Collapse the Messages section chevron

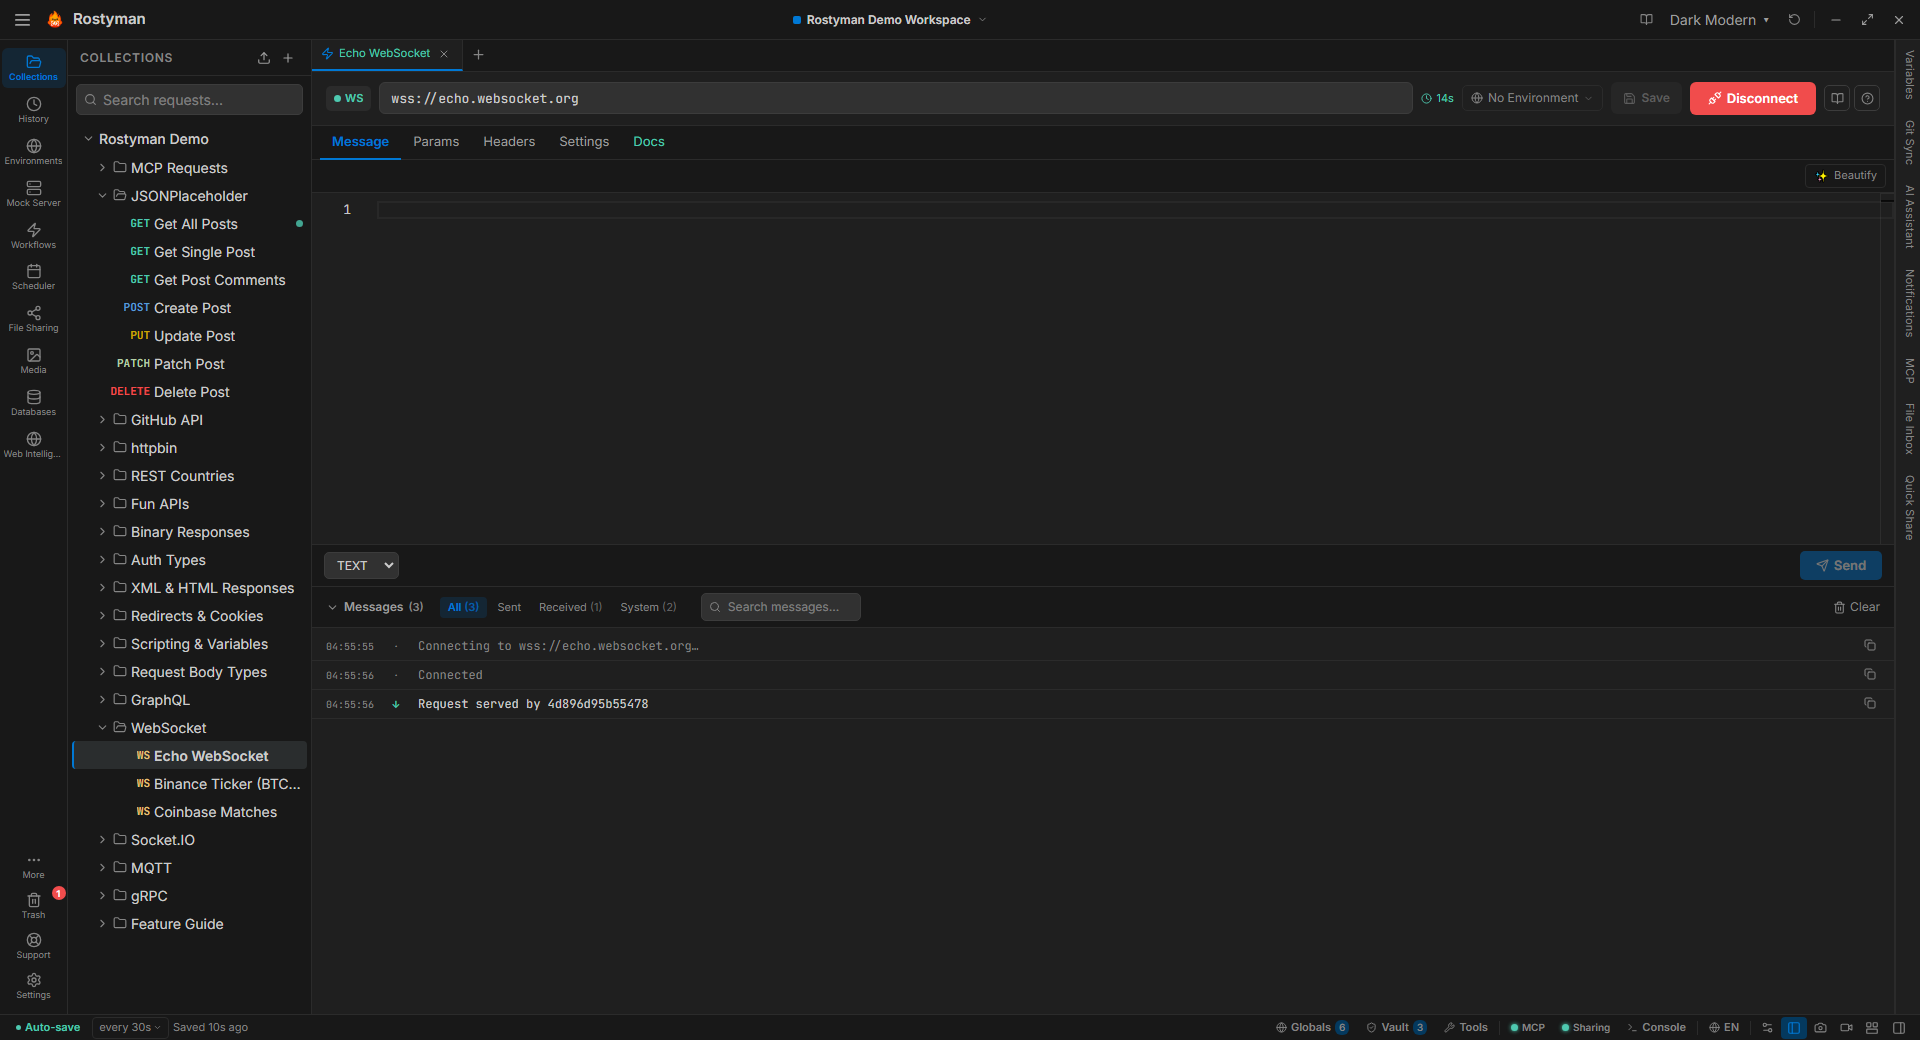coord(333,607)
